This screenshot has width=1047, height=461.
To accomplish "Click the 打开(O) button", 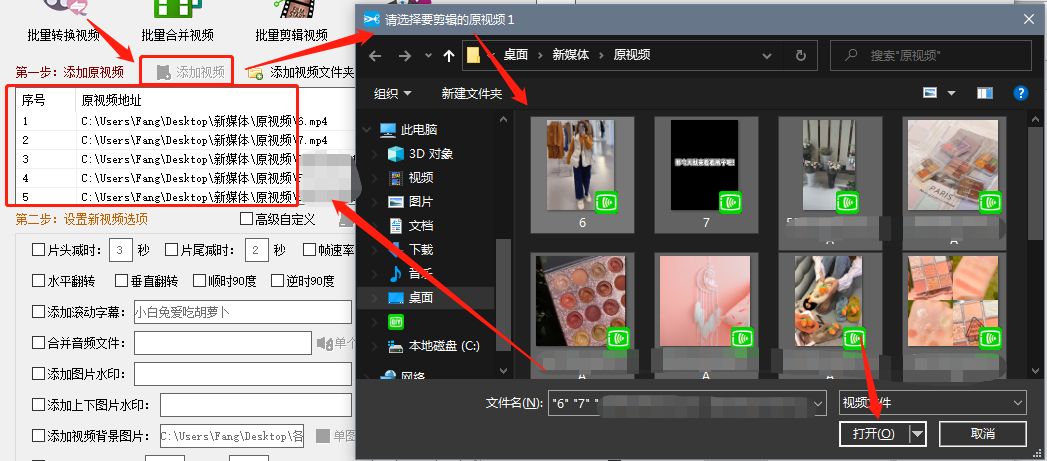I will pos(874,434).
